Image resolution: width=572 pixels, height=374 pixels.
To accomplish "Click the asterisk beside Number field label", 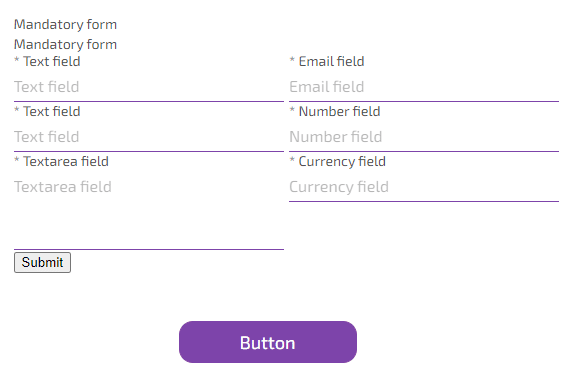I will (292, 109).
